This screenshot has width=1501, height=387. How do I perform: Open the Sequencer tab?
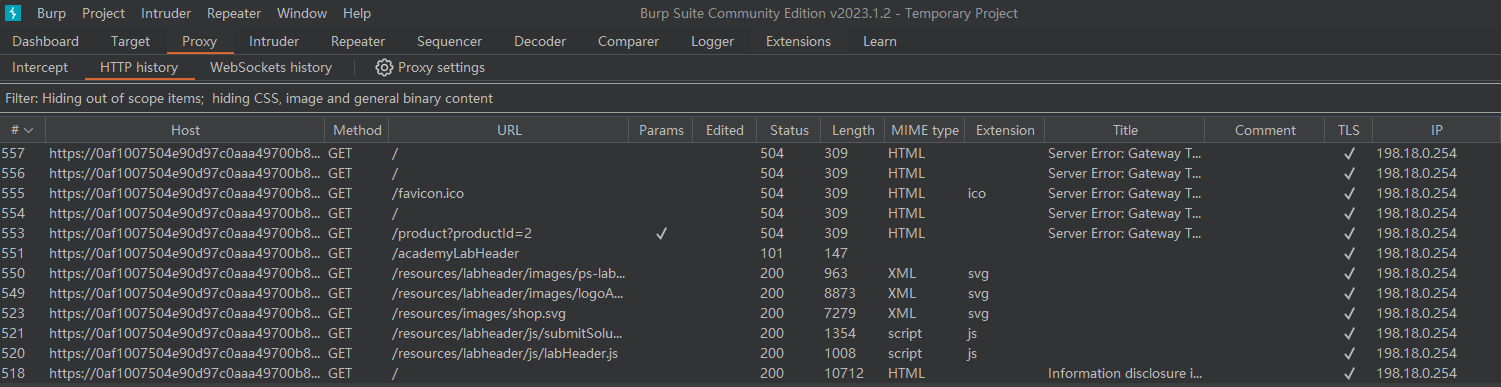point(449,41)
